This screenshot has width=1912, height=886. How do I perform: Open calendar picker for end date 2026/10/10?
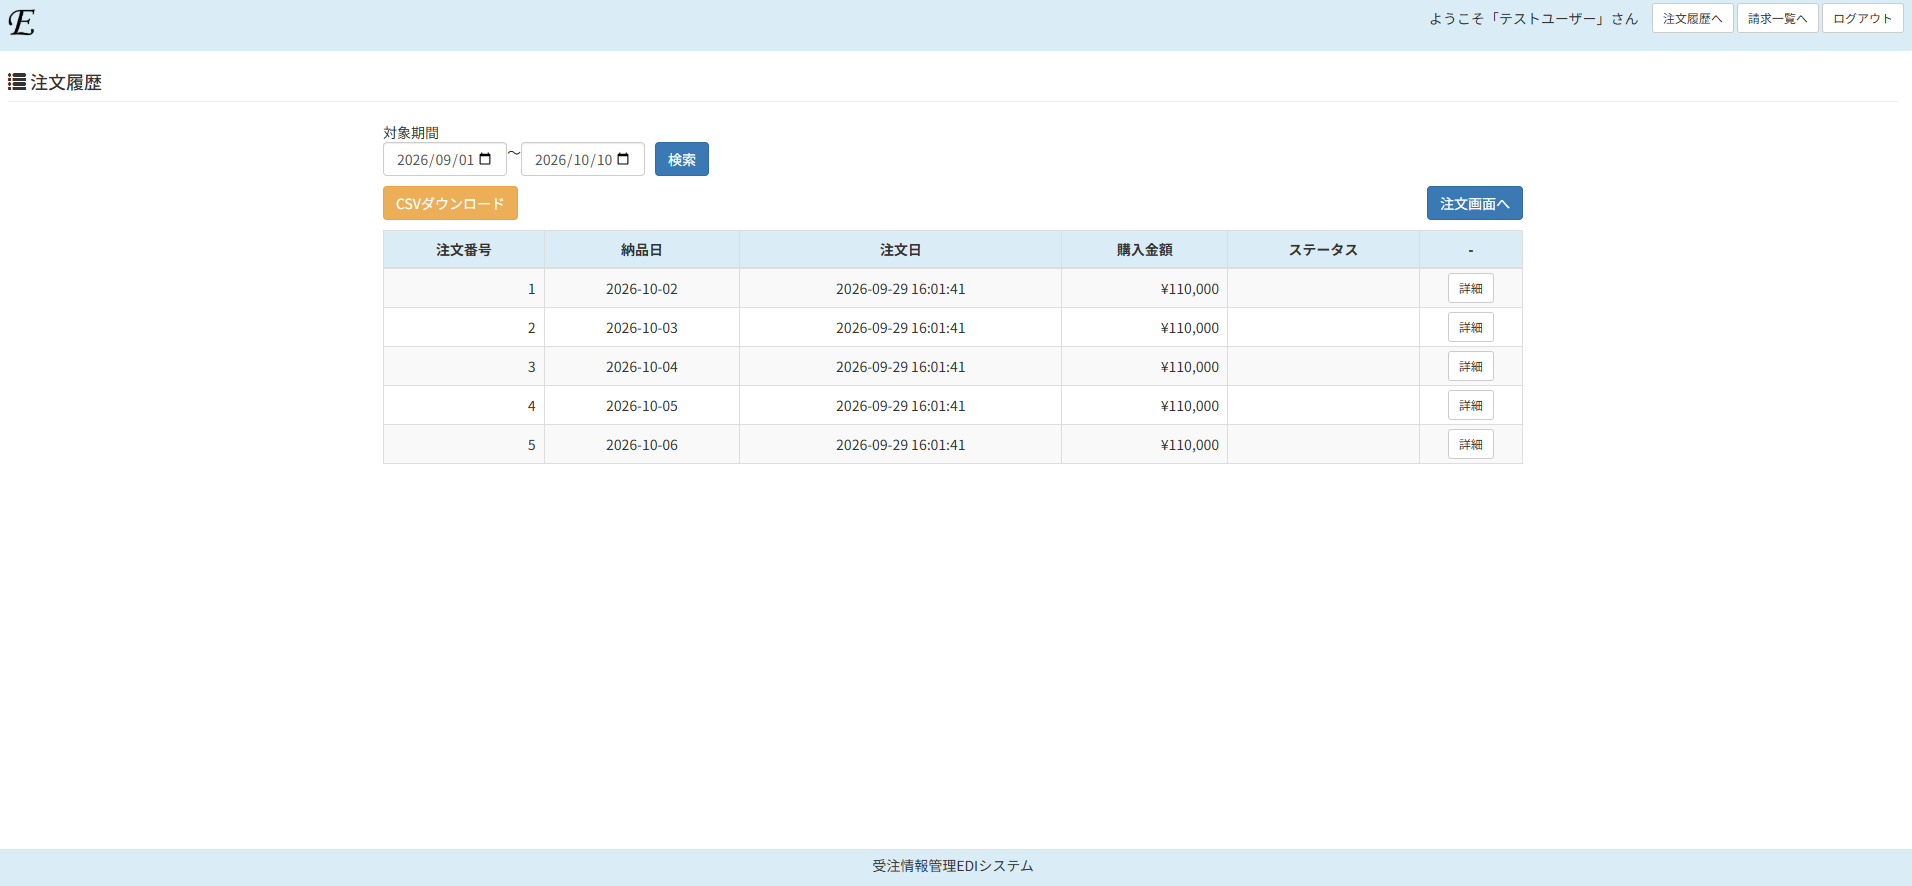[x=623, y=159]
